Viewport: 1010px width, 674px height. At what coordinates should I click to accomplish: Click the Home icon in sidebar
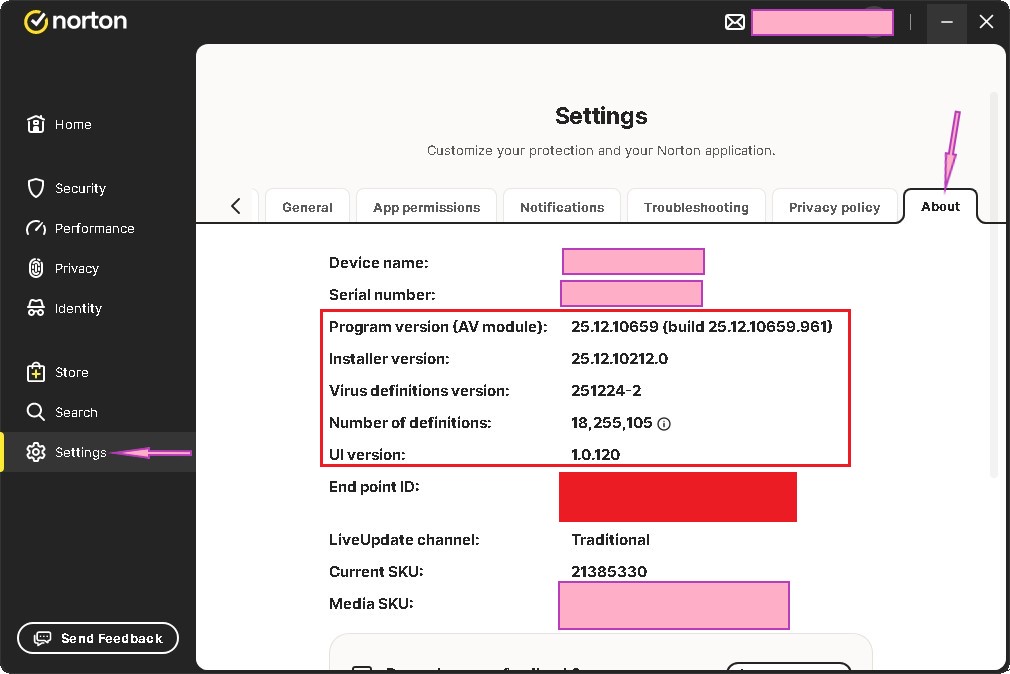(36, 124)
